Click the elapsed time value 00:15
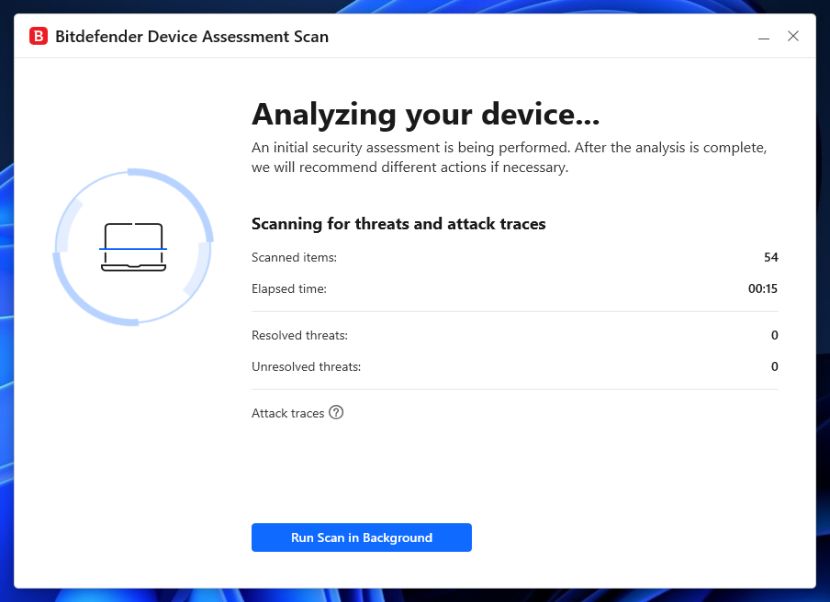The height and width of the screenshot is (602, 830). click(x=763, y=289)
